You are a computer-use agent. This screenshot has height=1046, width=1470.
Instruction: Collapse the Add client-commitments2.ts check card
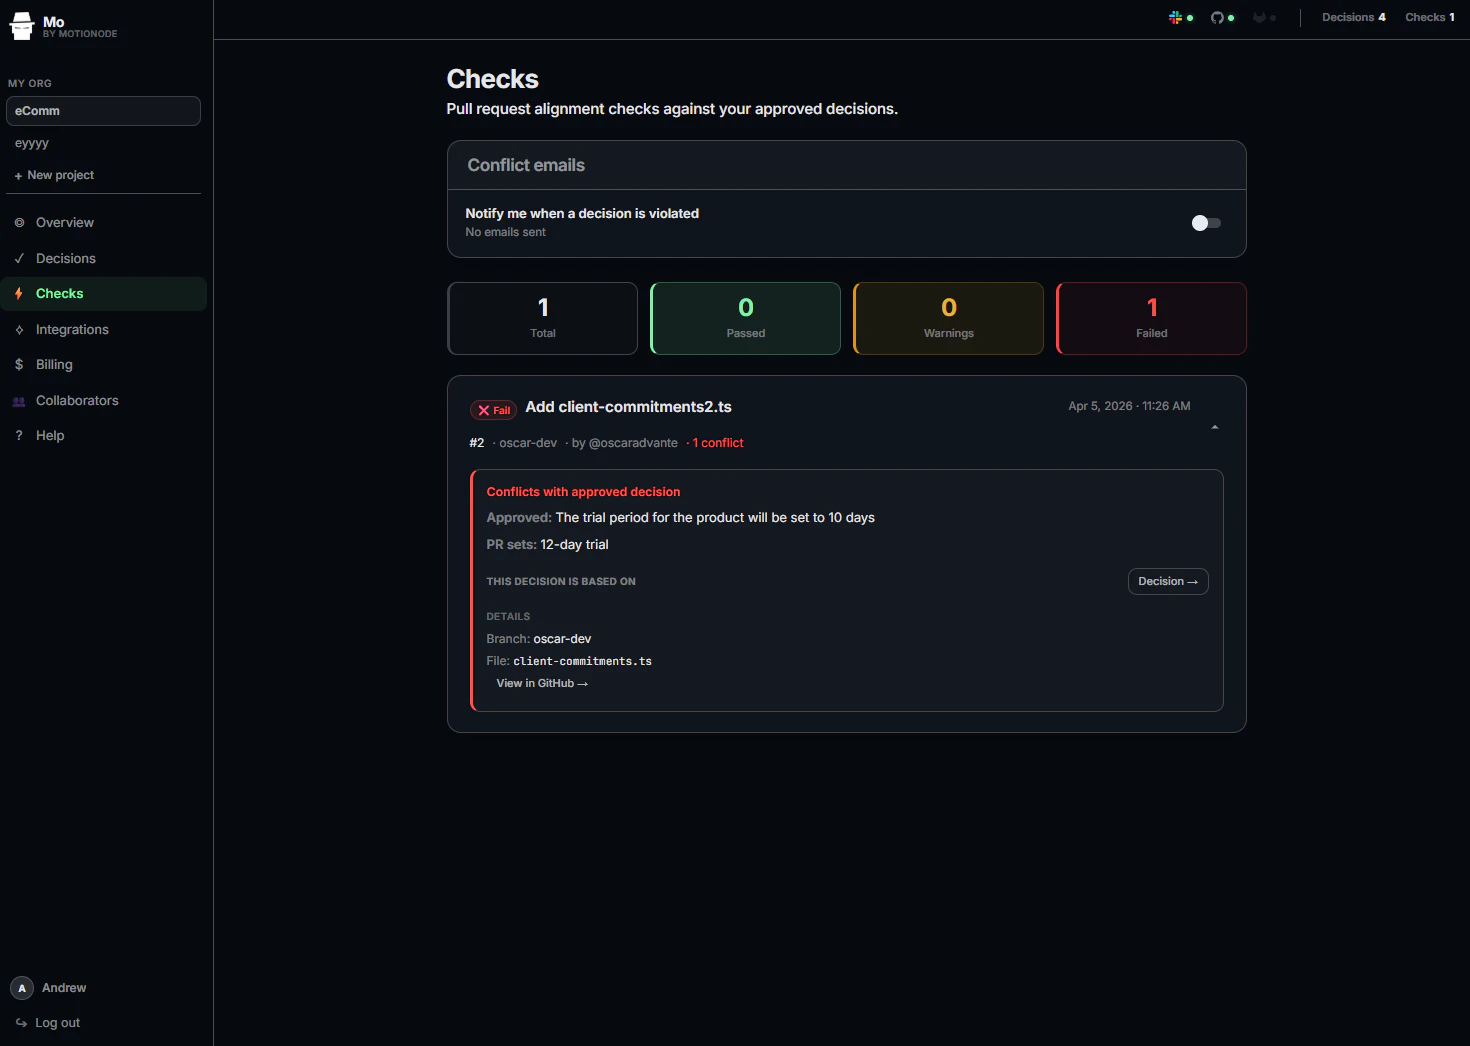pyautogui.click(x=1215, y=427)
